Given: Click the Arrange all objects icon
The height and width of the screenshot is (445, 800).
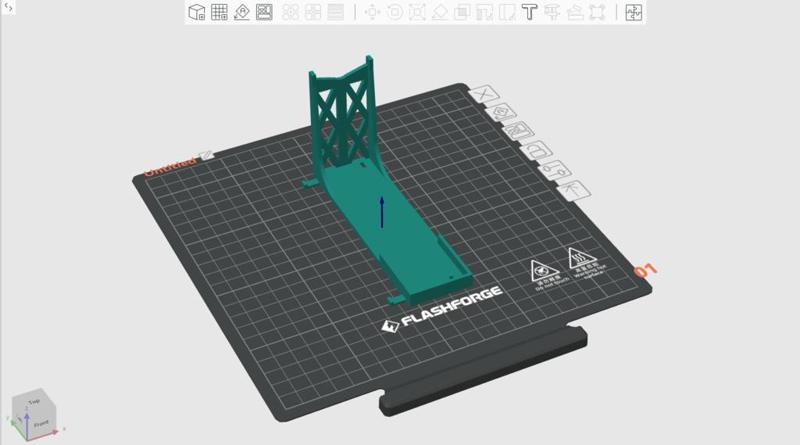Looking at the screenshot, I should 264,12.
